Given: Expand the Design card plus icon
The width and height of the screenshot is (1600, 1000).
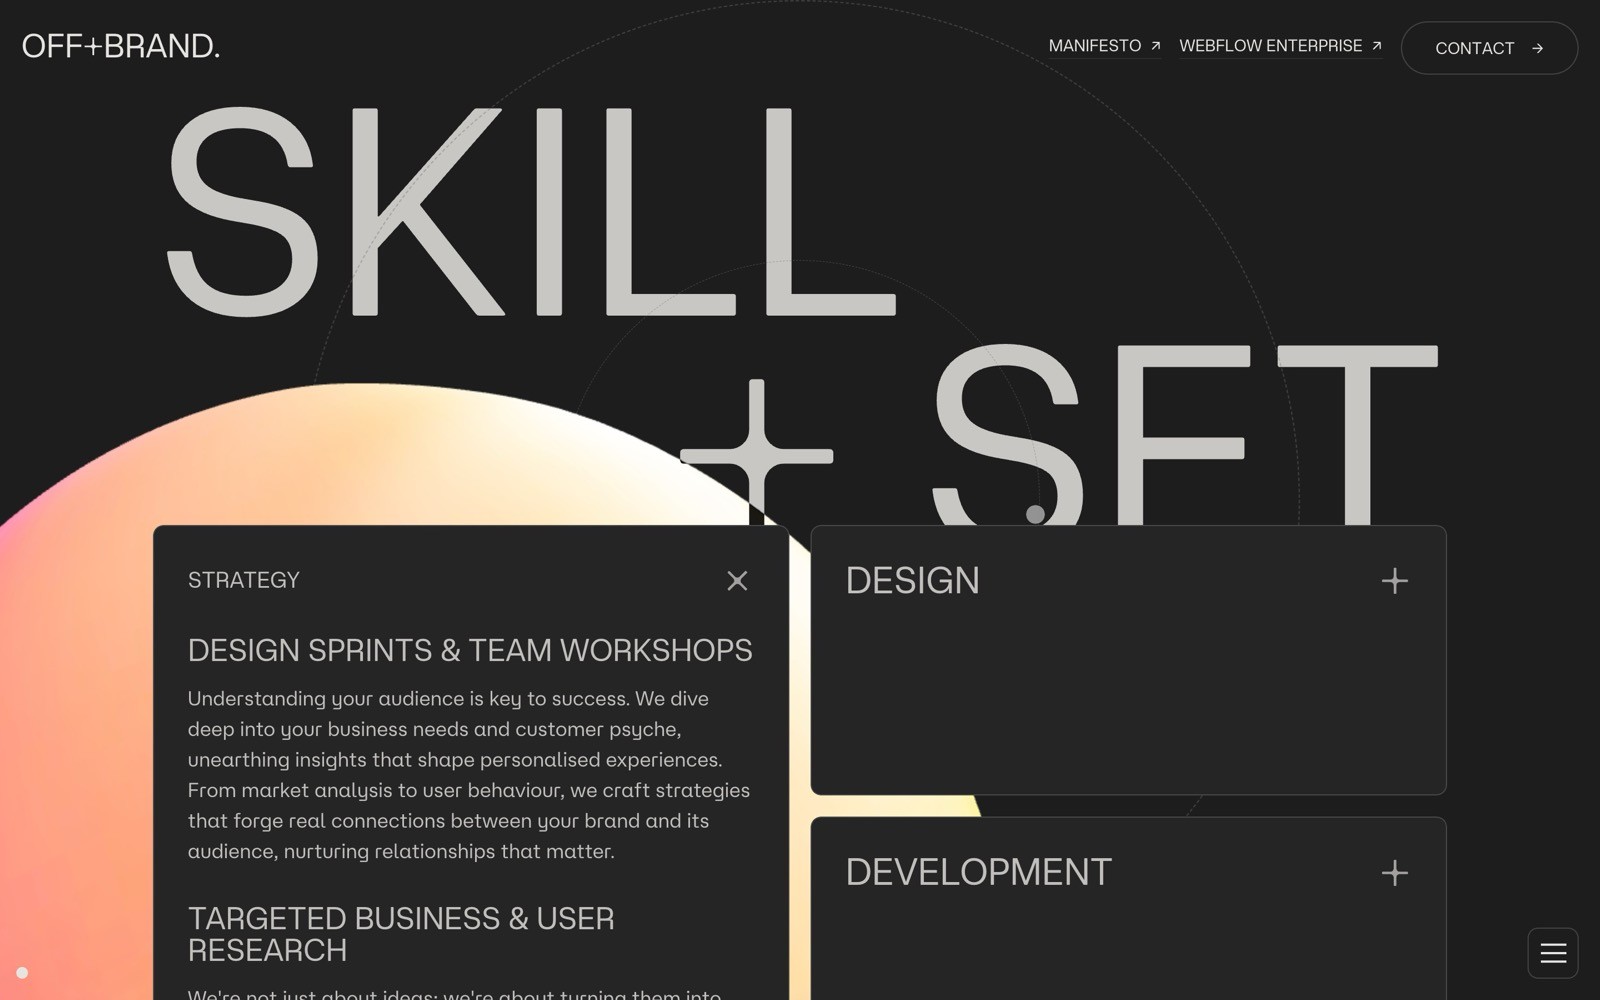Looking at the screenshot, I should 1394,581.
